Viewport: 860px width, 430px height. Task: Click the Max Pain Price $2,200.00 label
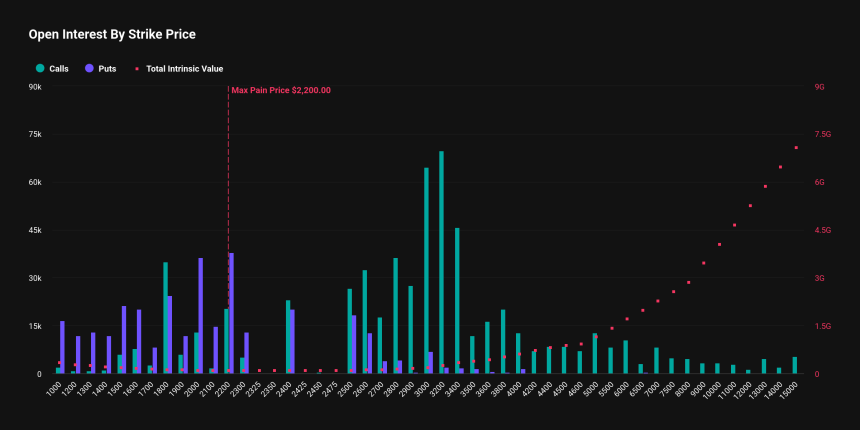[x=281, y=90]
